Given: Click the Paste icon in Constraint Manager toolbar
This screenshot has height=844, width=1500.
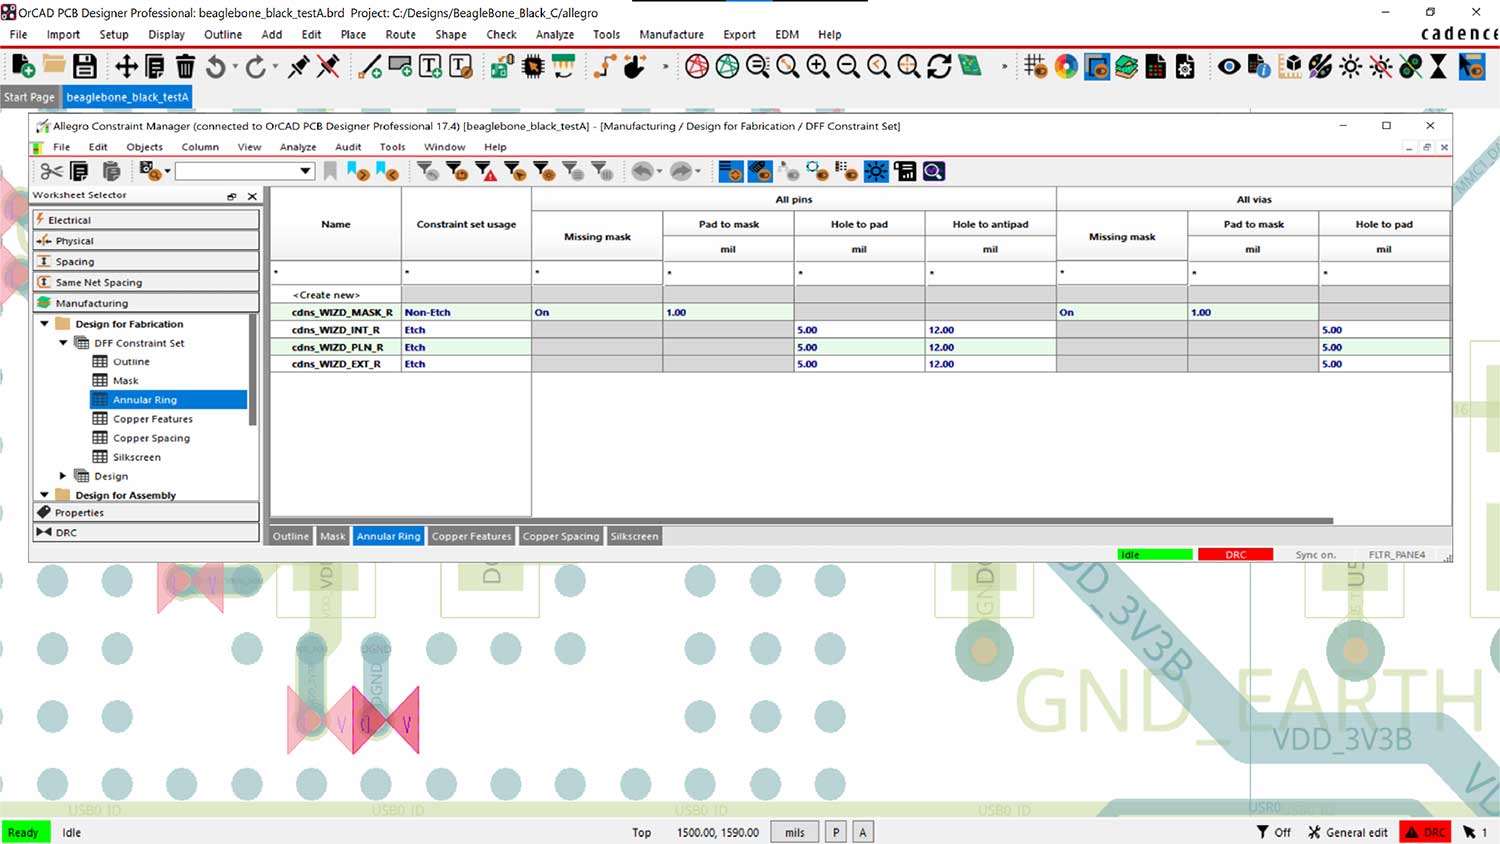Looking at the screenshot, I should (111, 171).
